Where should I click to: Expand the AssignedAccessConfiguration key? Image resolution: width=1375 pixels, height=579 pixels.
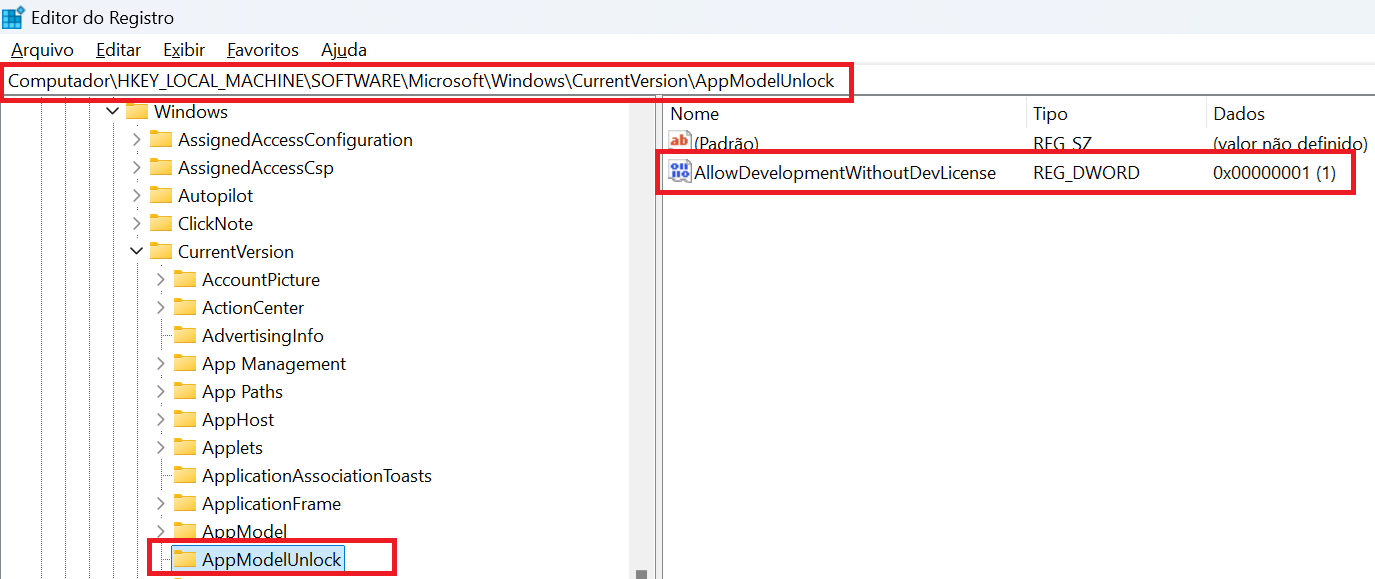[137, 140]
